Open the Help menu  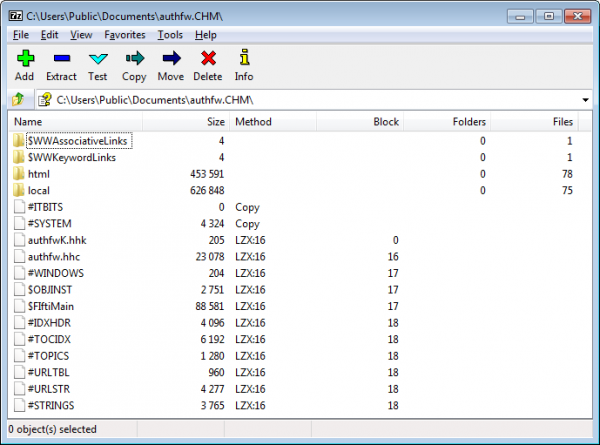pyautogui.click(x=205, y=35)
